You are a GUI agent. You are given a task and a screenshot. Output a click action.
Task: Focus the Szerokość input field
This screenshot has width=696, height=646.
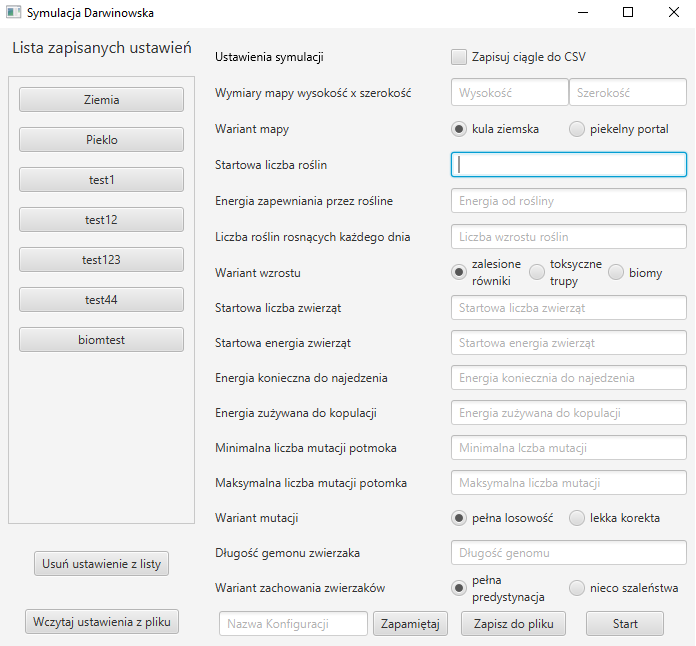coord(628,92)
